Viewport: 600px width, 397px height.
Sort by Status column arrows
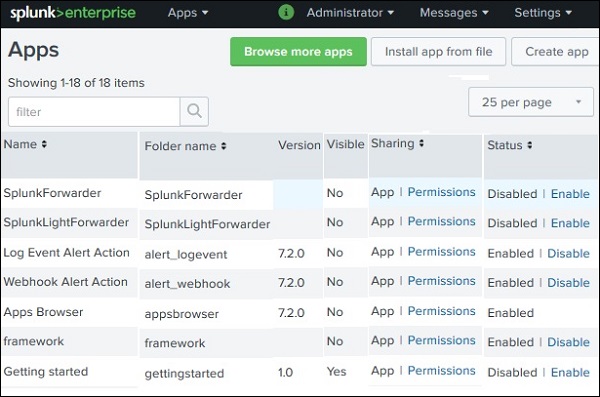tap(530, 145)
